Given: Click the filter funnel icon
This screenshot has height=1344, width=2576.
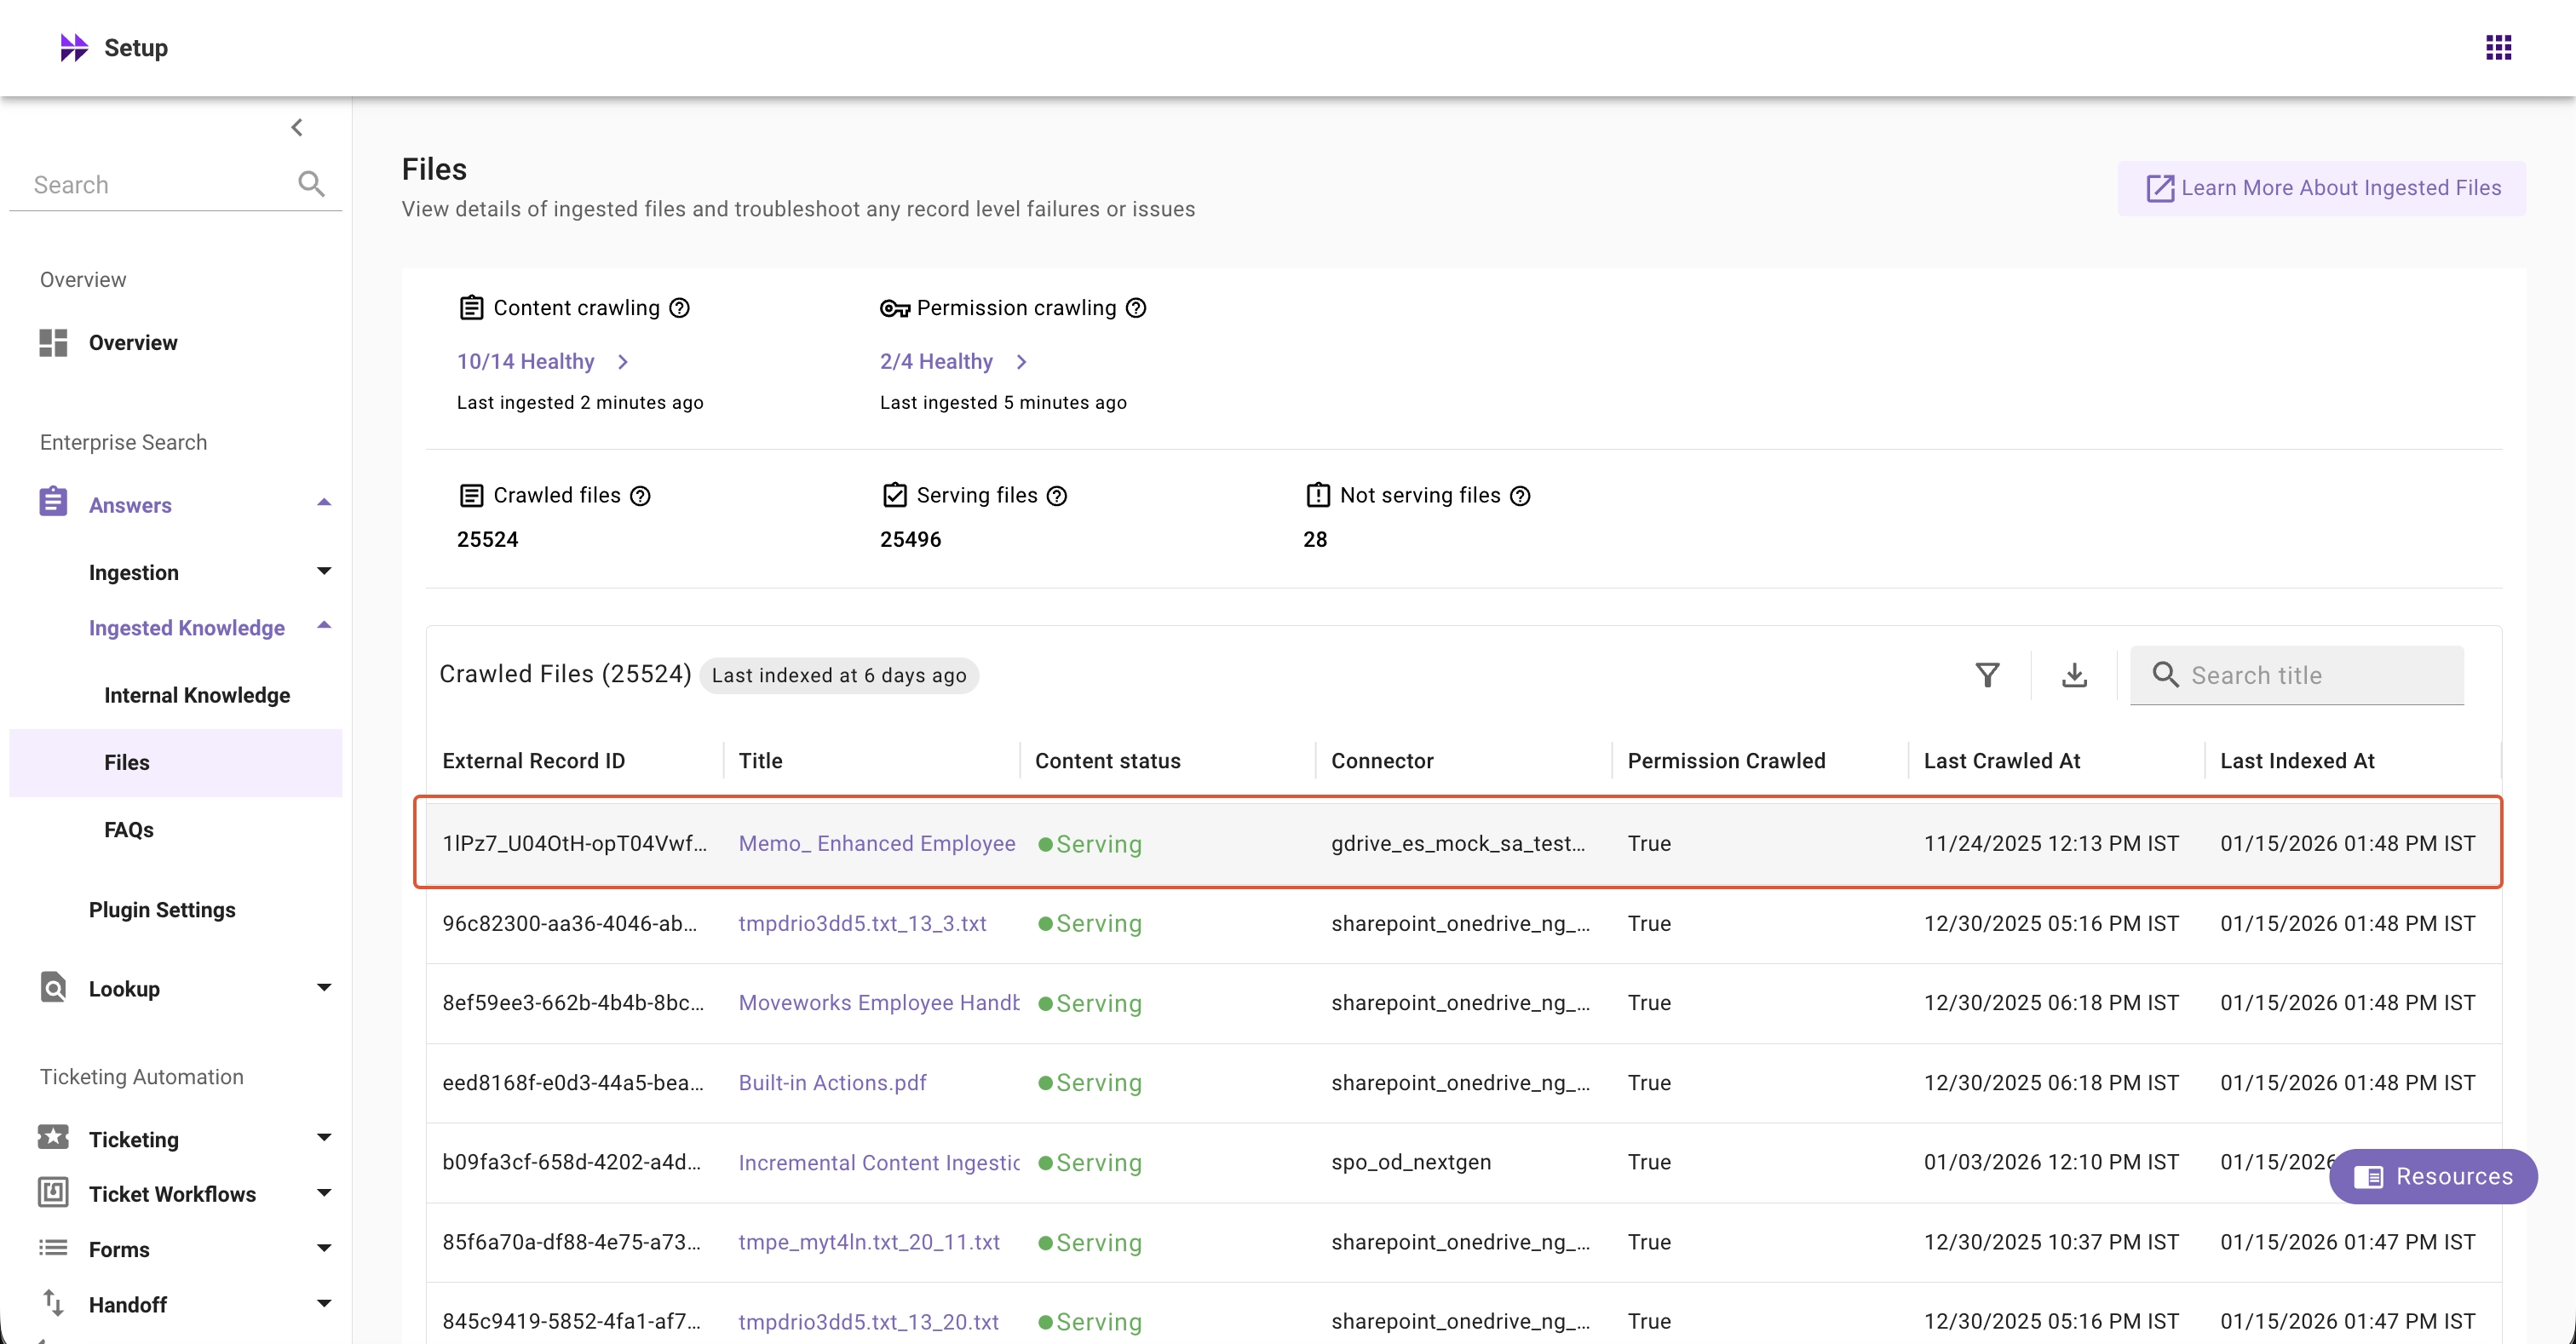Looking at the screenshot, I should pos(1987,675).
